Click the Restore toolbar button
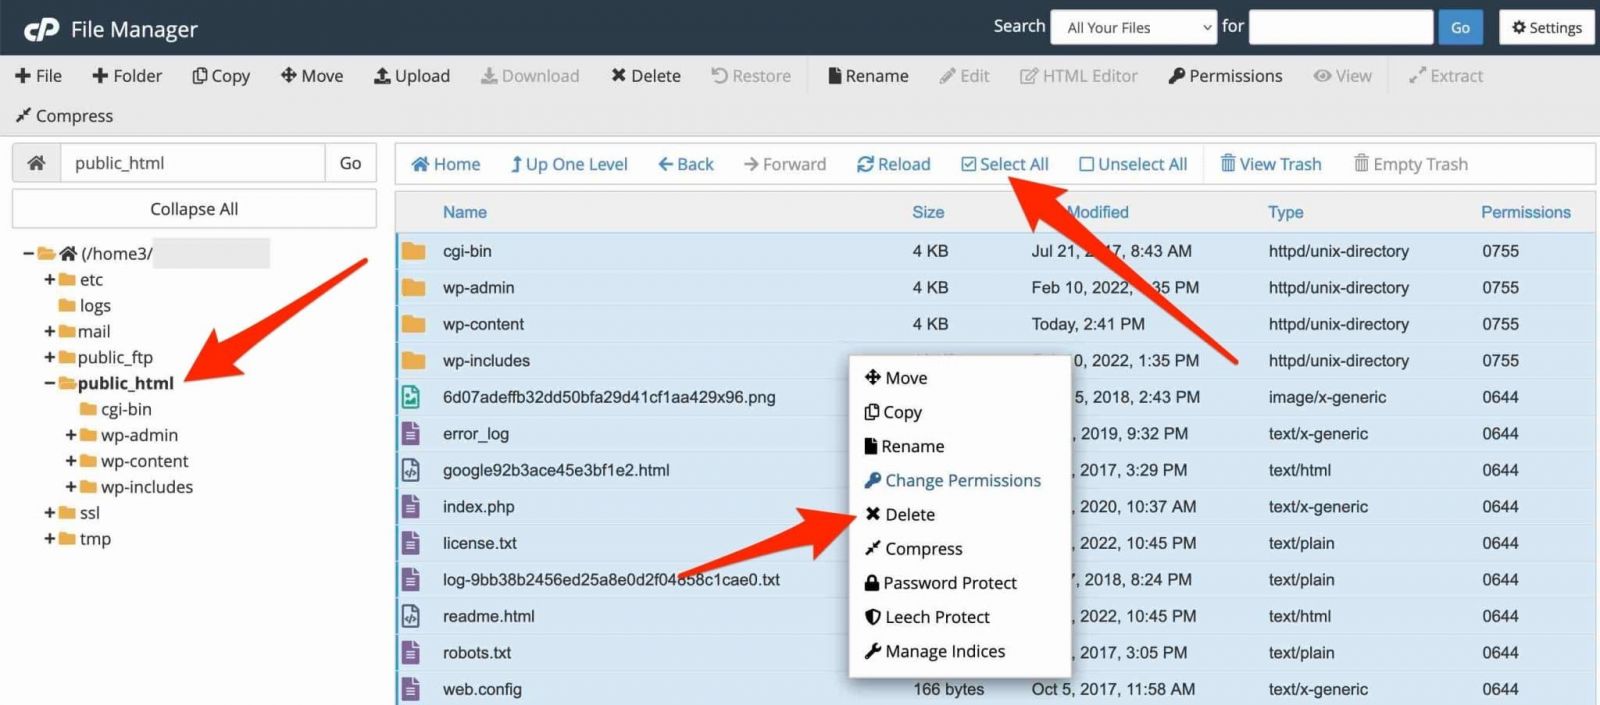This screenshot has height=705, width=1600. click(x=751, y=76)
